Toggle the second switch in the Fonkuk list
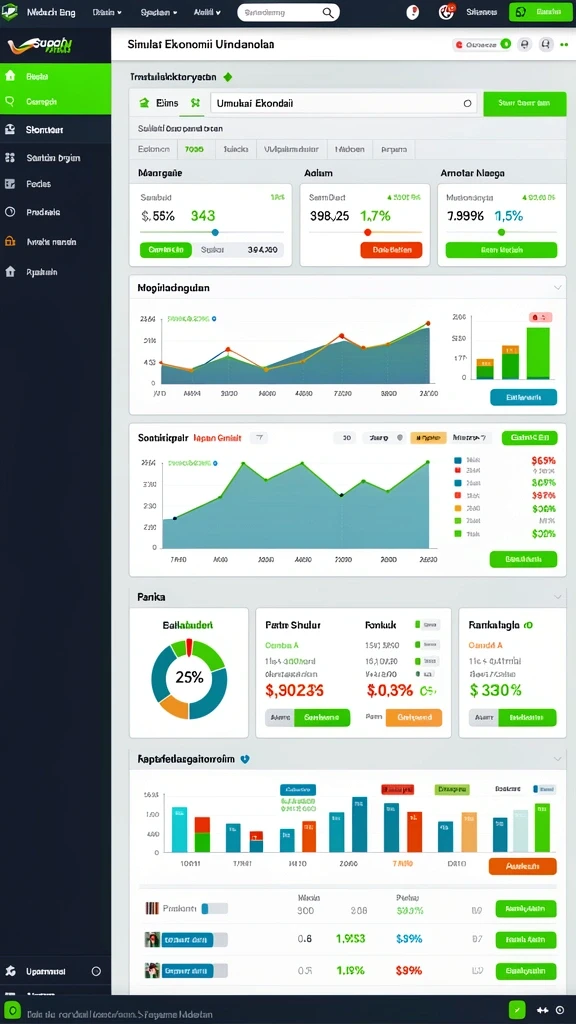Image resolution: width=576 pixels, height=1024 pixels. click(x=428, y=644)
